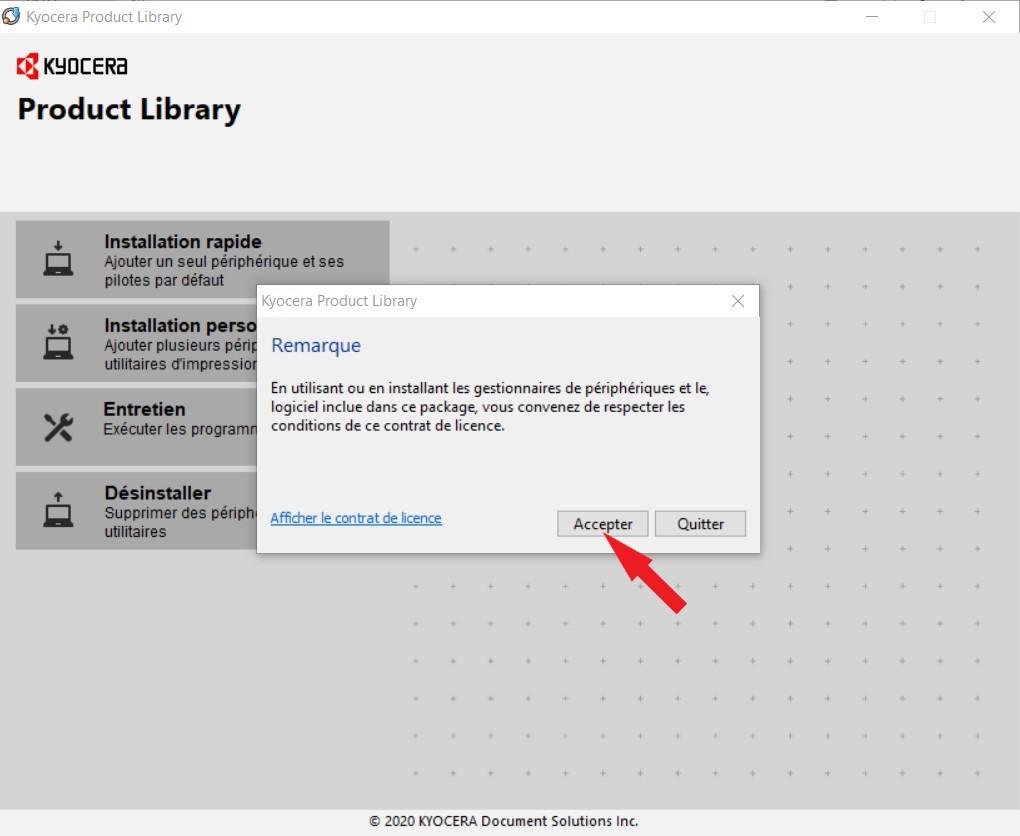Choose the Désinstaller menu label
This screenshot has width=1020, height=836.
pos(158,493)
